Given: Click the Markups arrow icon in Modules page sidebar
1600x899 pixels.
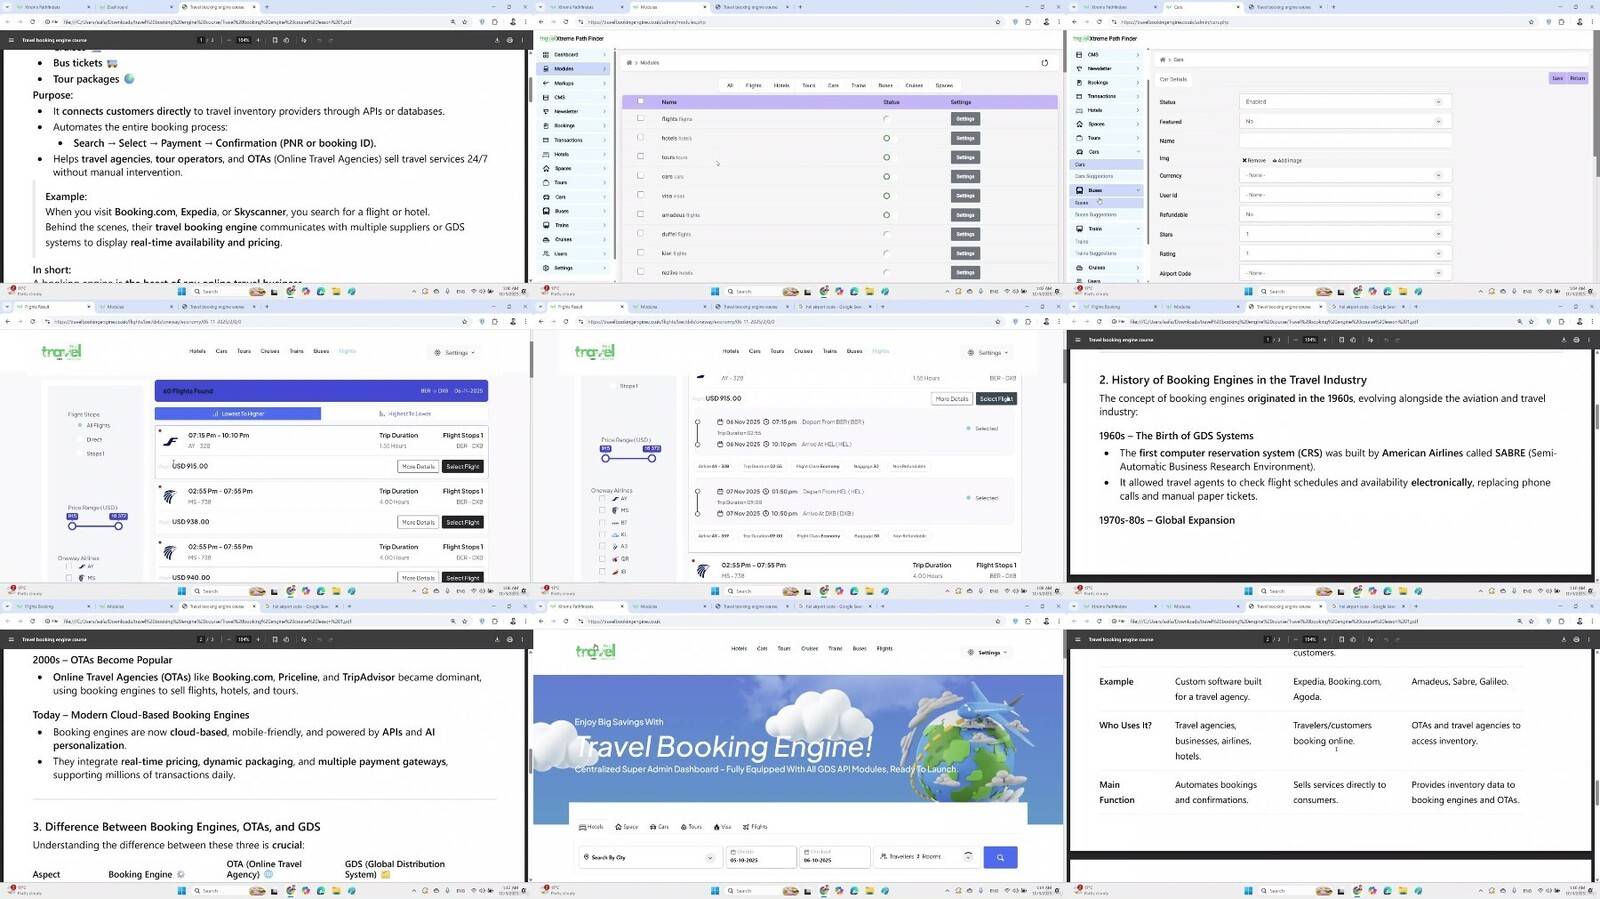Looking at the screenshot, I should coord(545,83).
